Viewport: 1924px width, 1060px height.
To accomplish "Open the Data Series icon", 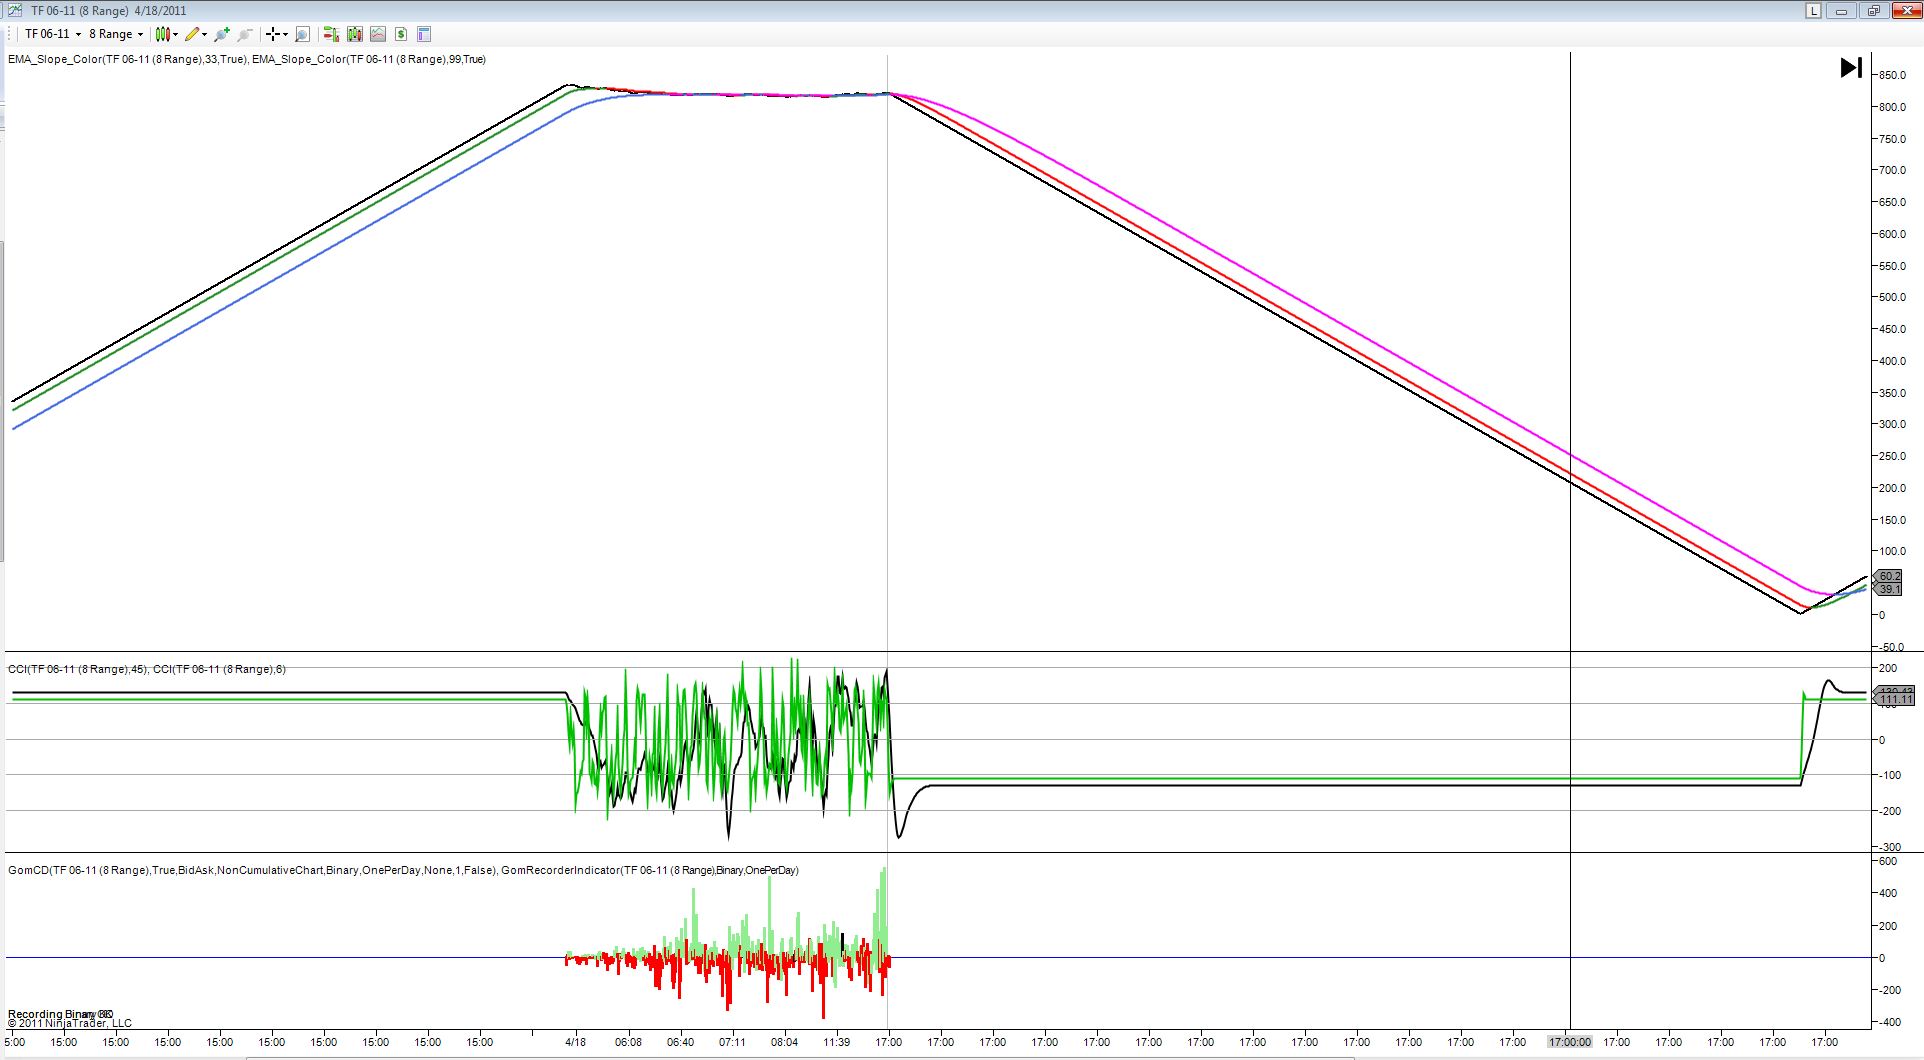I will [x=355, y=34].
